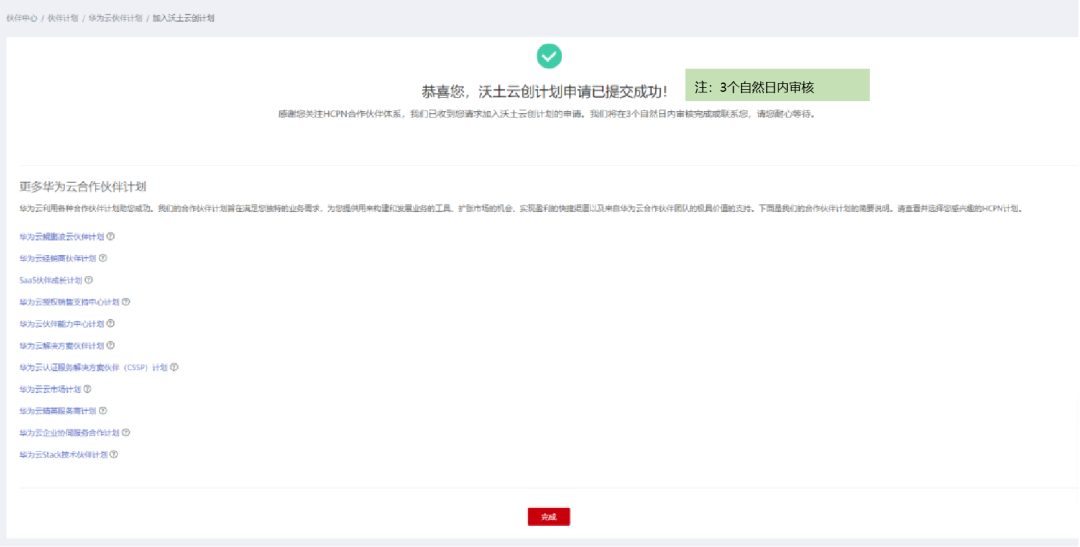Screen dimensions: 1080x547
Task: Open the SaaS伙伴成长计划 link
Action: pos(50,280)
